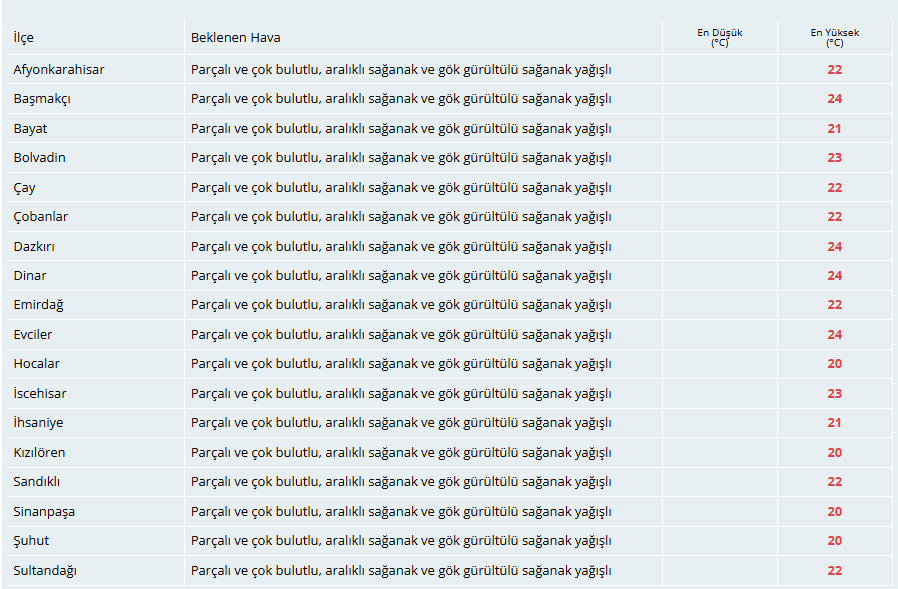Viewport: 898px width, 589px height.
Task: Click Sinanpaşa's weather forecast description
Action: point(401,512)
